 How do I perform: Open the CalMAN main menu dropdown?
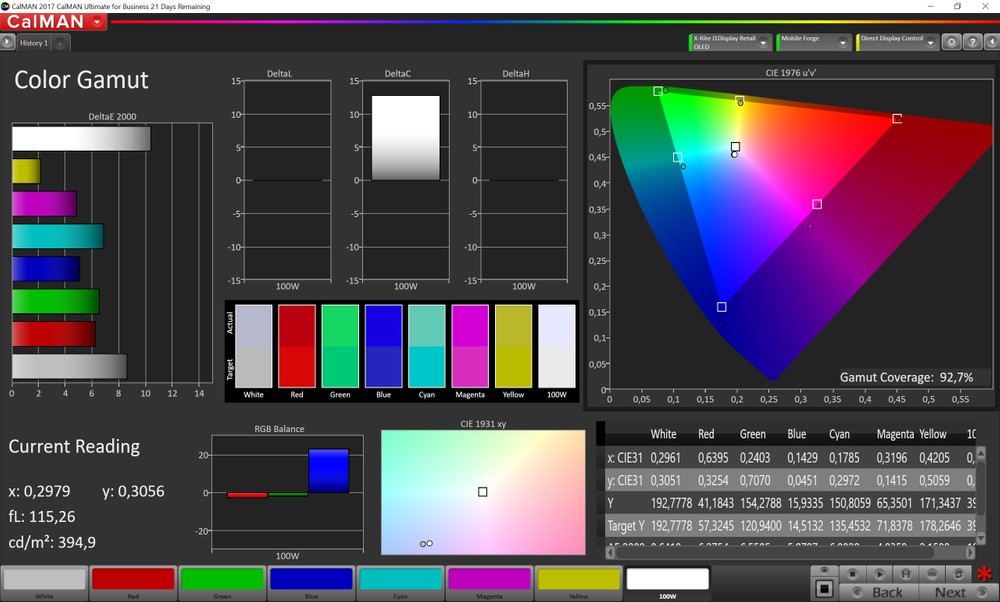96,21
